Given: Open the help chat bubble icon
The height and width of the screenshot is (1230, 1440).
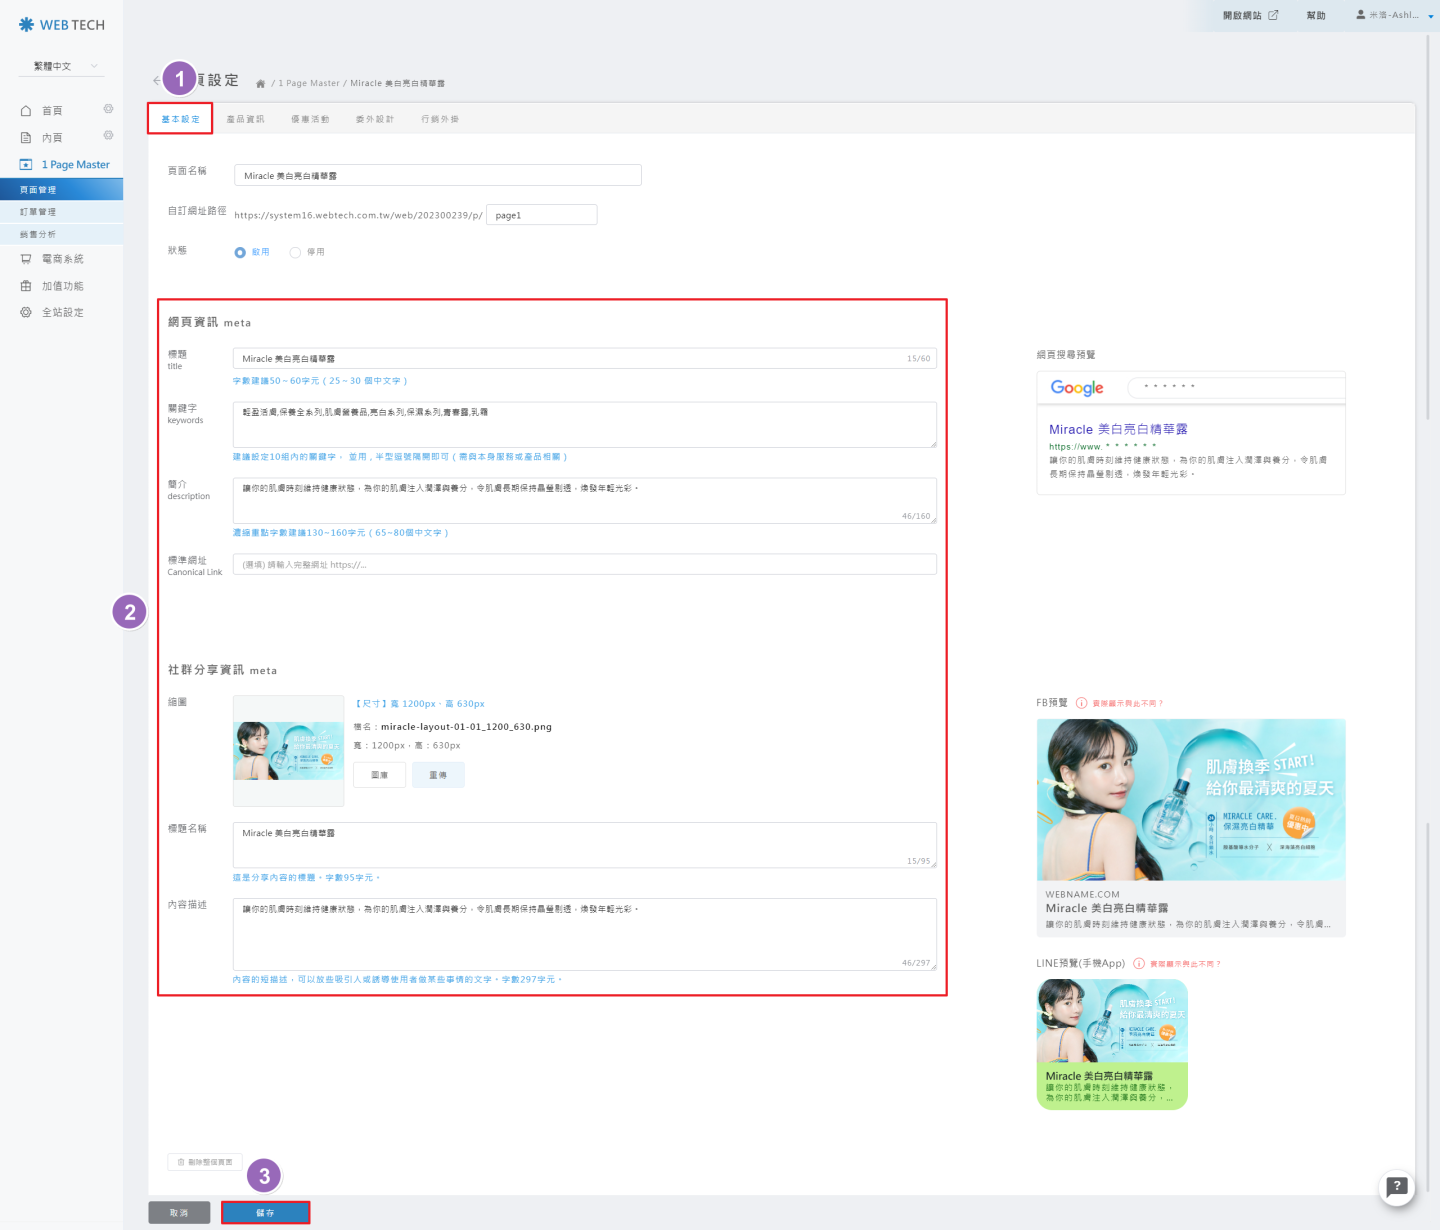Looking at the screenshot, I should [x=1397, y=1187].
